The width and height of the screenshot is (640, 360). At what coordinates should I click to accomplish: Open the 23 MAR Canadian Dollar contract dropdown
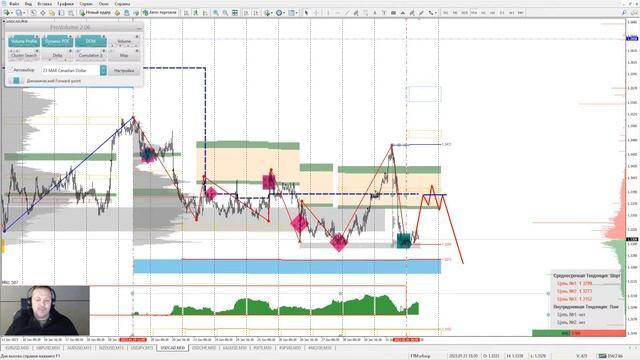click(74, 70)
